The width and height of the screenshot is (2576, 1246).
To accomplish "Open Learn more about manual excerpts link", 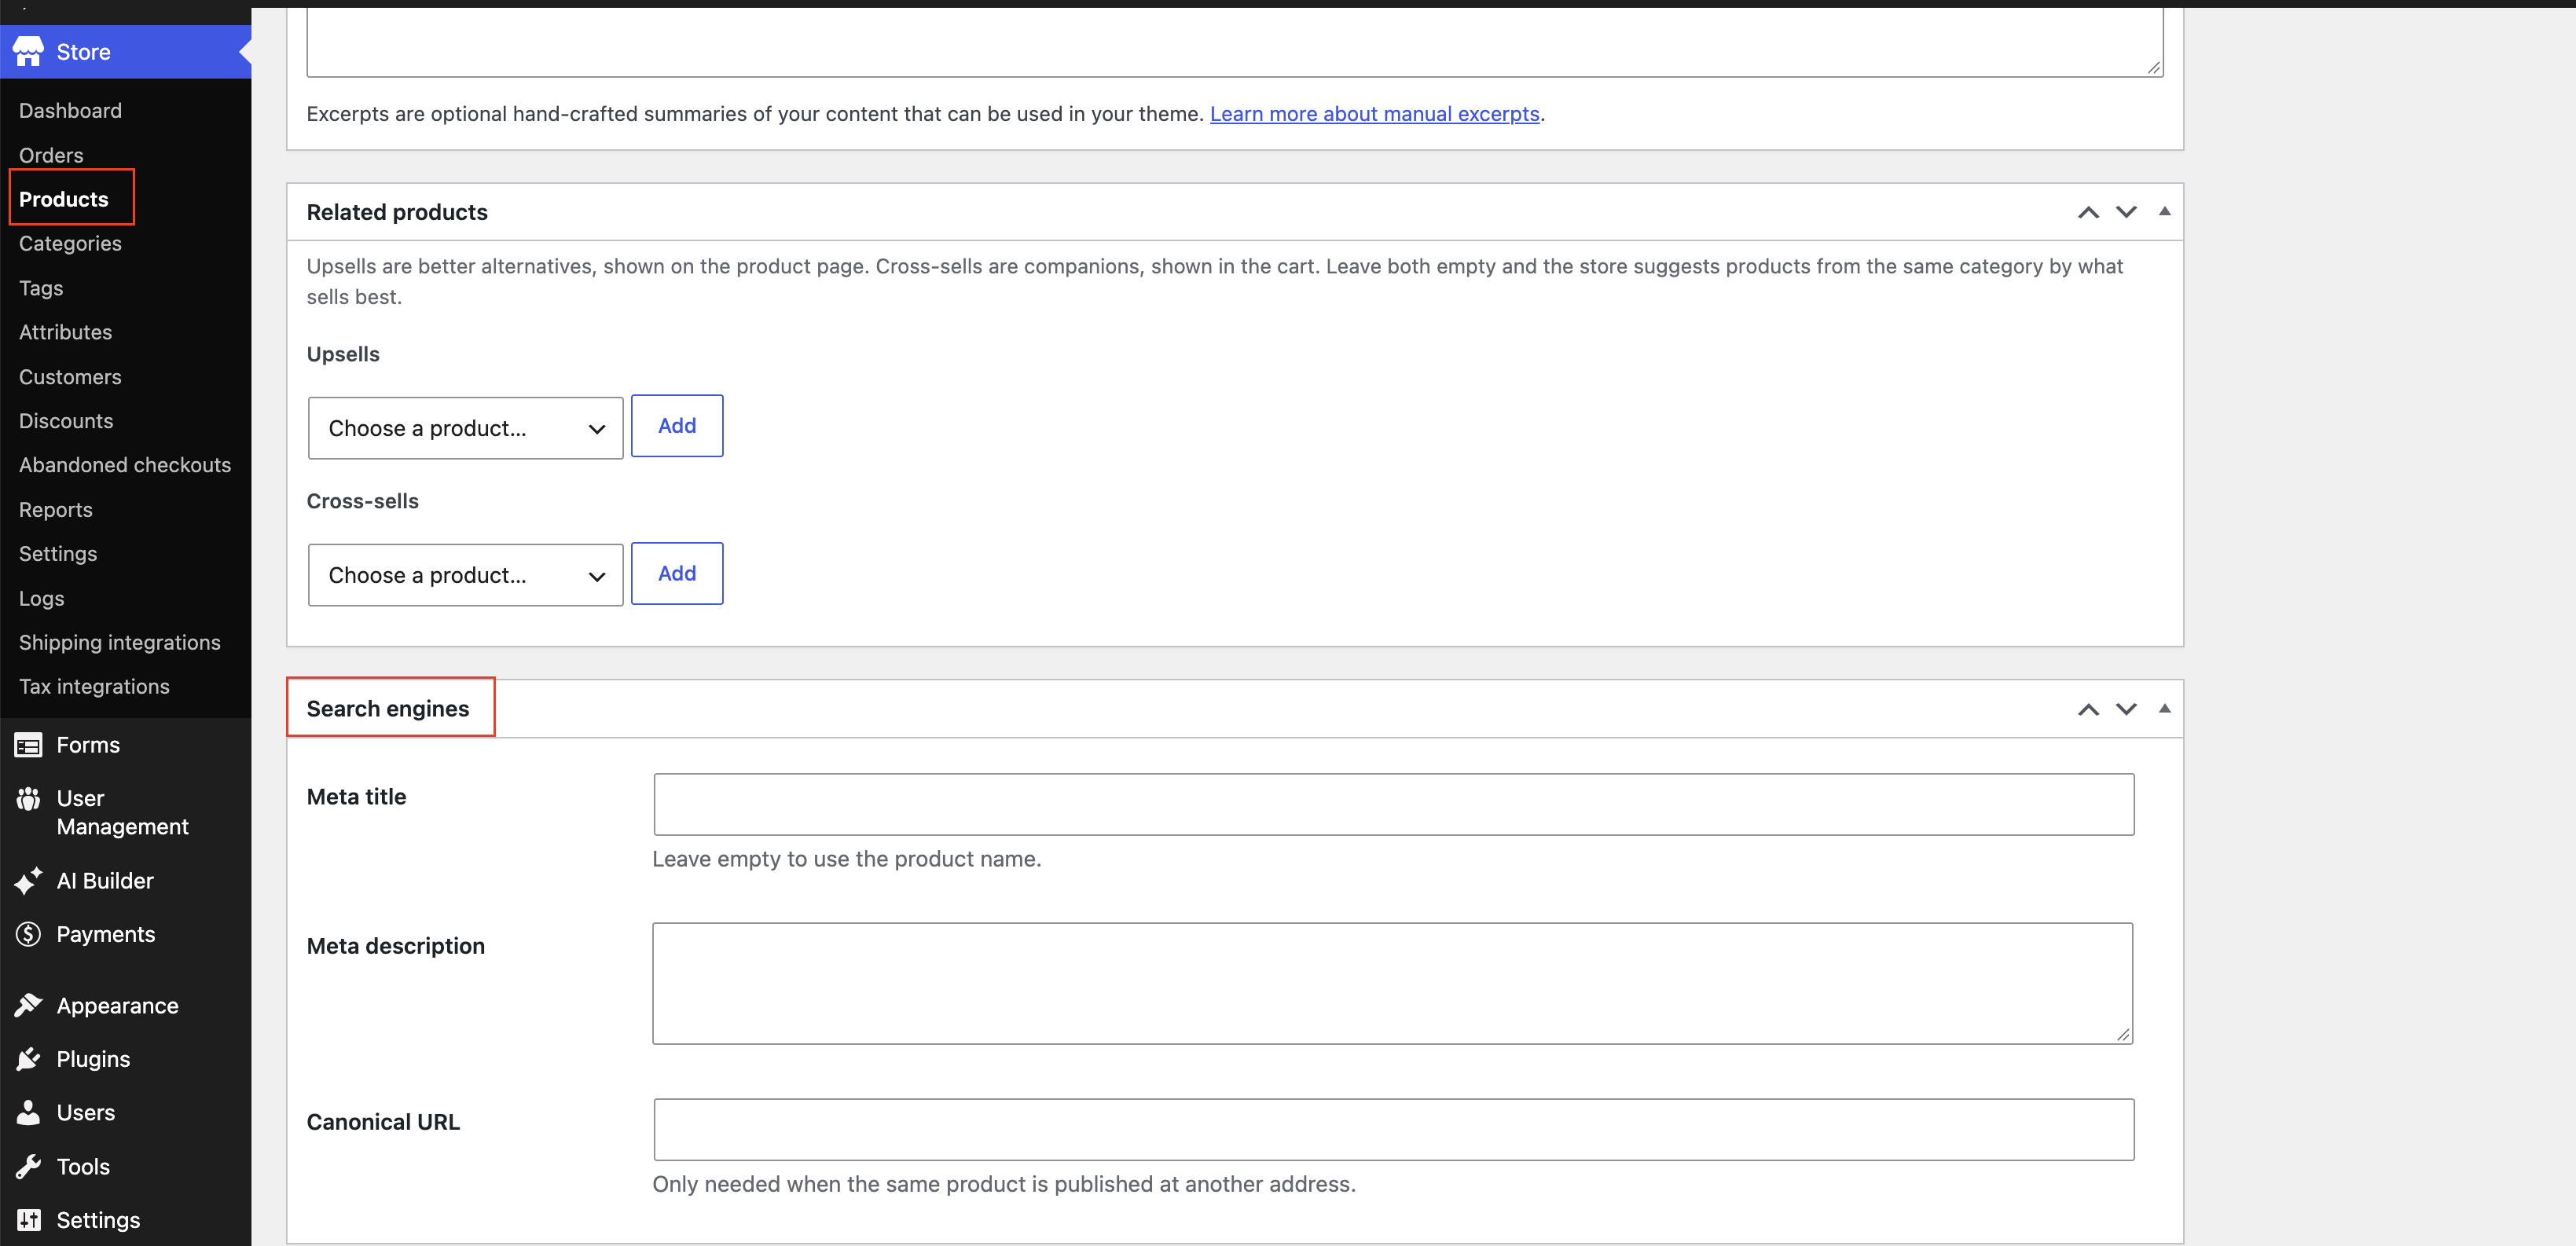I will (x=1374, y=114).
